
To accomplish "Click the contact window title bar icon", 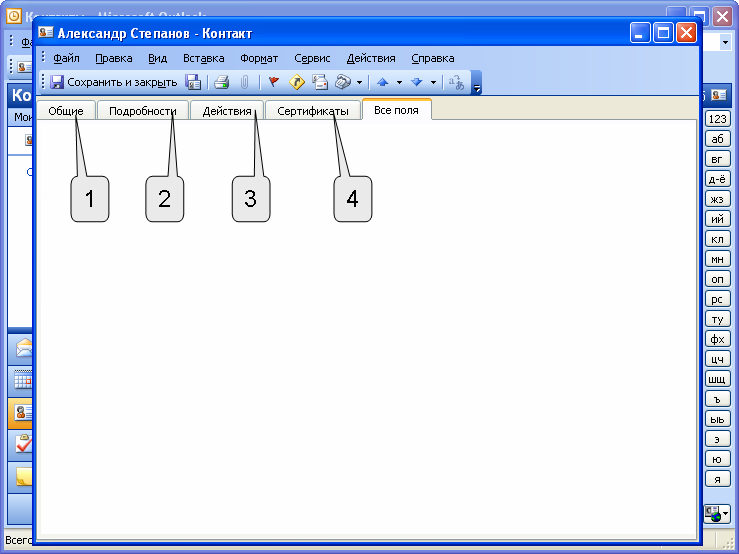I will click(x=46, y=33).
